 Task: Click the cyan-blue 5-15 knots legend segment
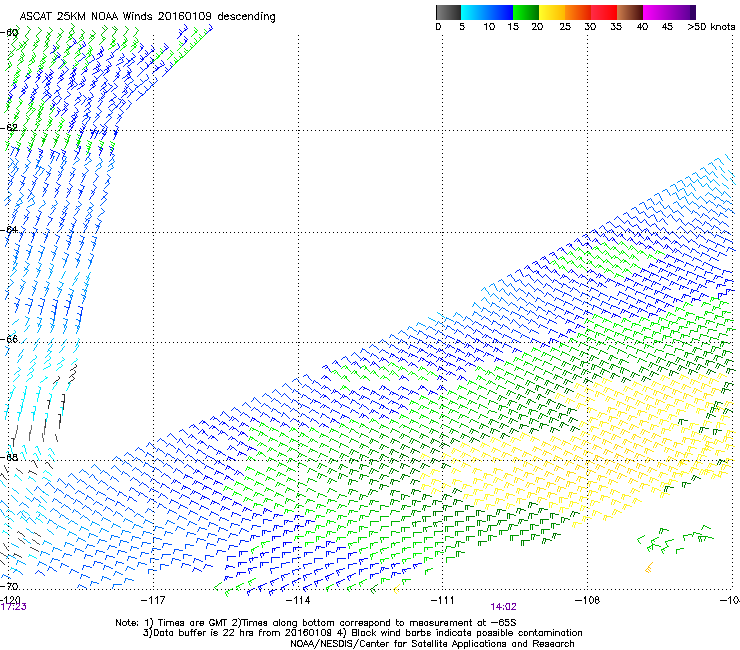click(487, 12)
